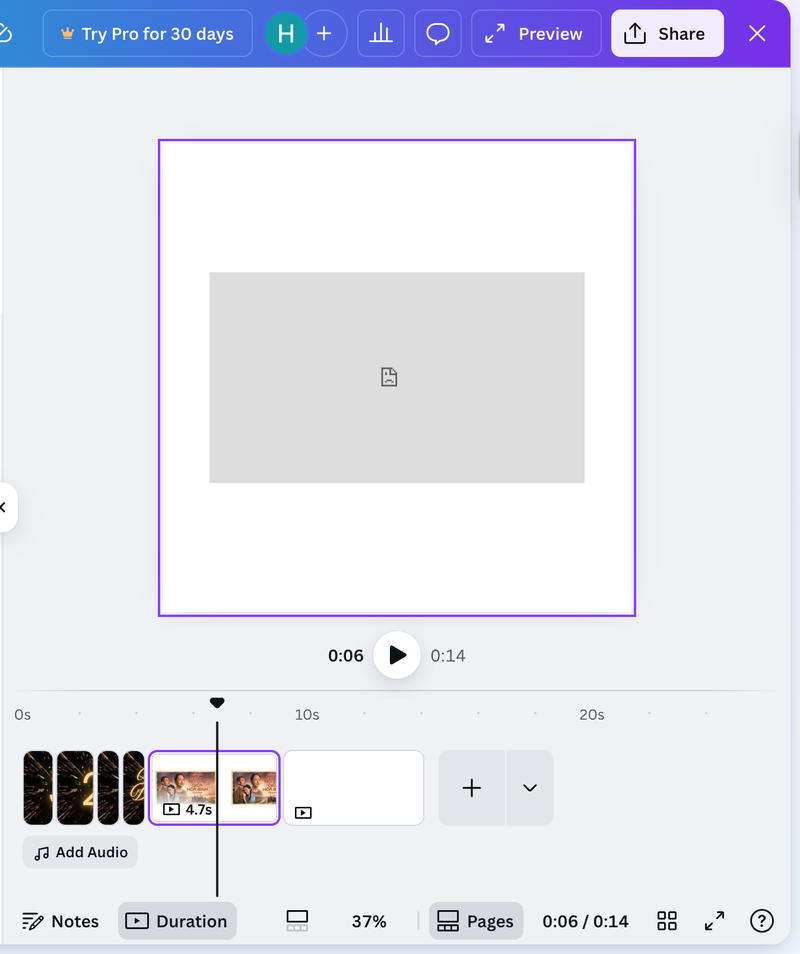
Task: Open the Share menu
Action: tap(667, 33)
